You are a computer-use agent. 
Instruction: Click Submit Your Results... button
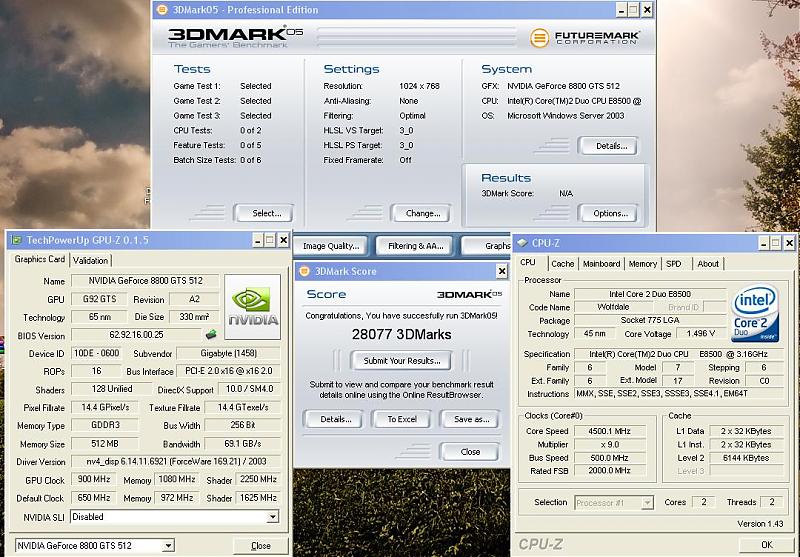401,361
